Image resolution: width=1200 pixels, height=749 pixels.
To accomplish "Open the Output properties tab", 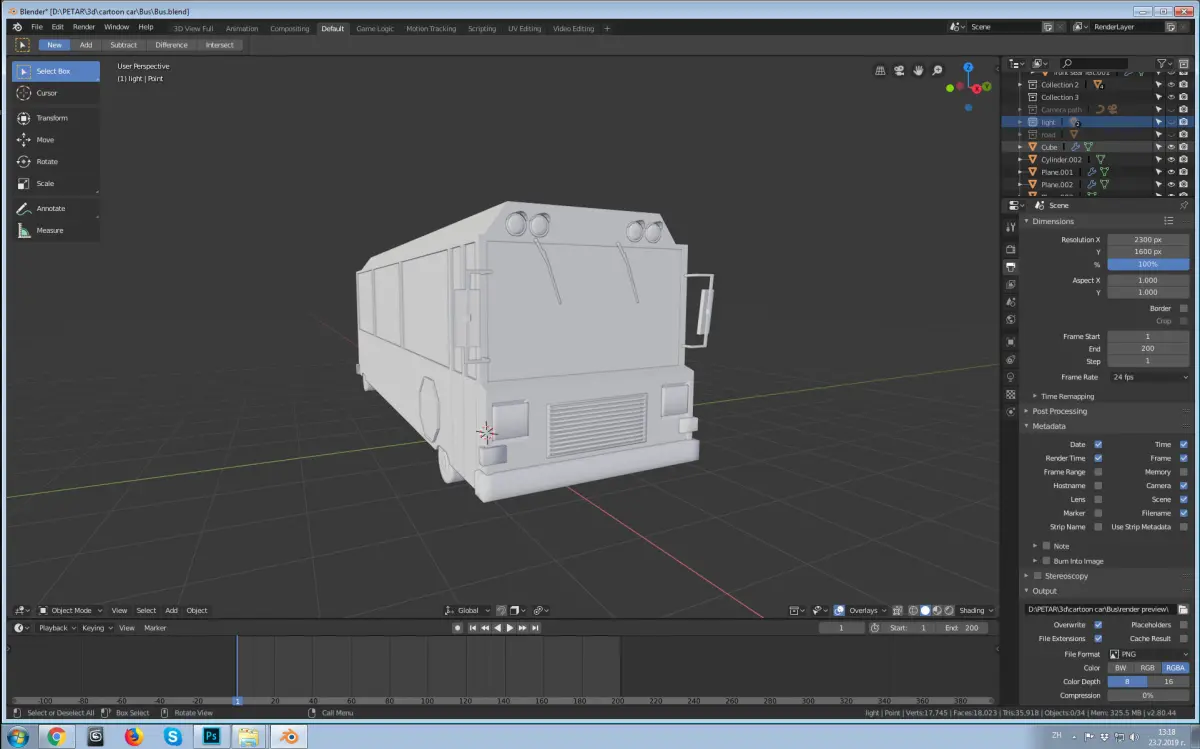I will pos(1011,267).
